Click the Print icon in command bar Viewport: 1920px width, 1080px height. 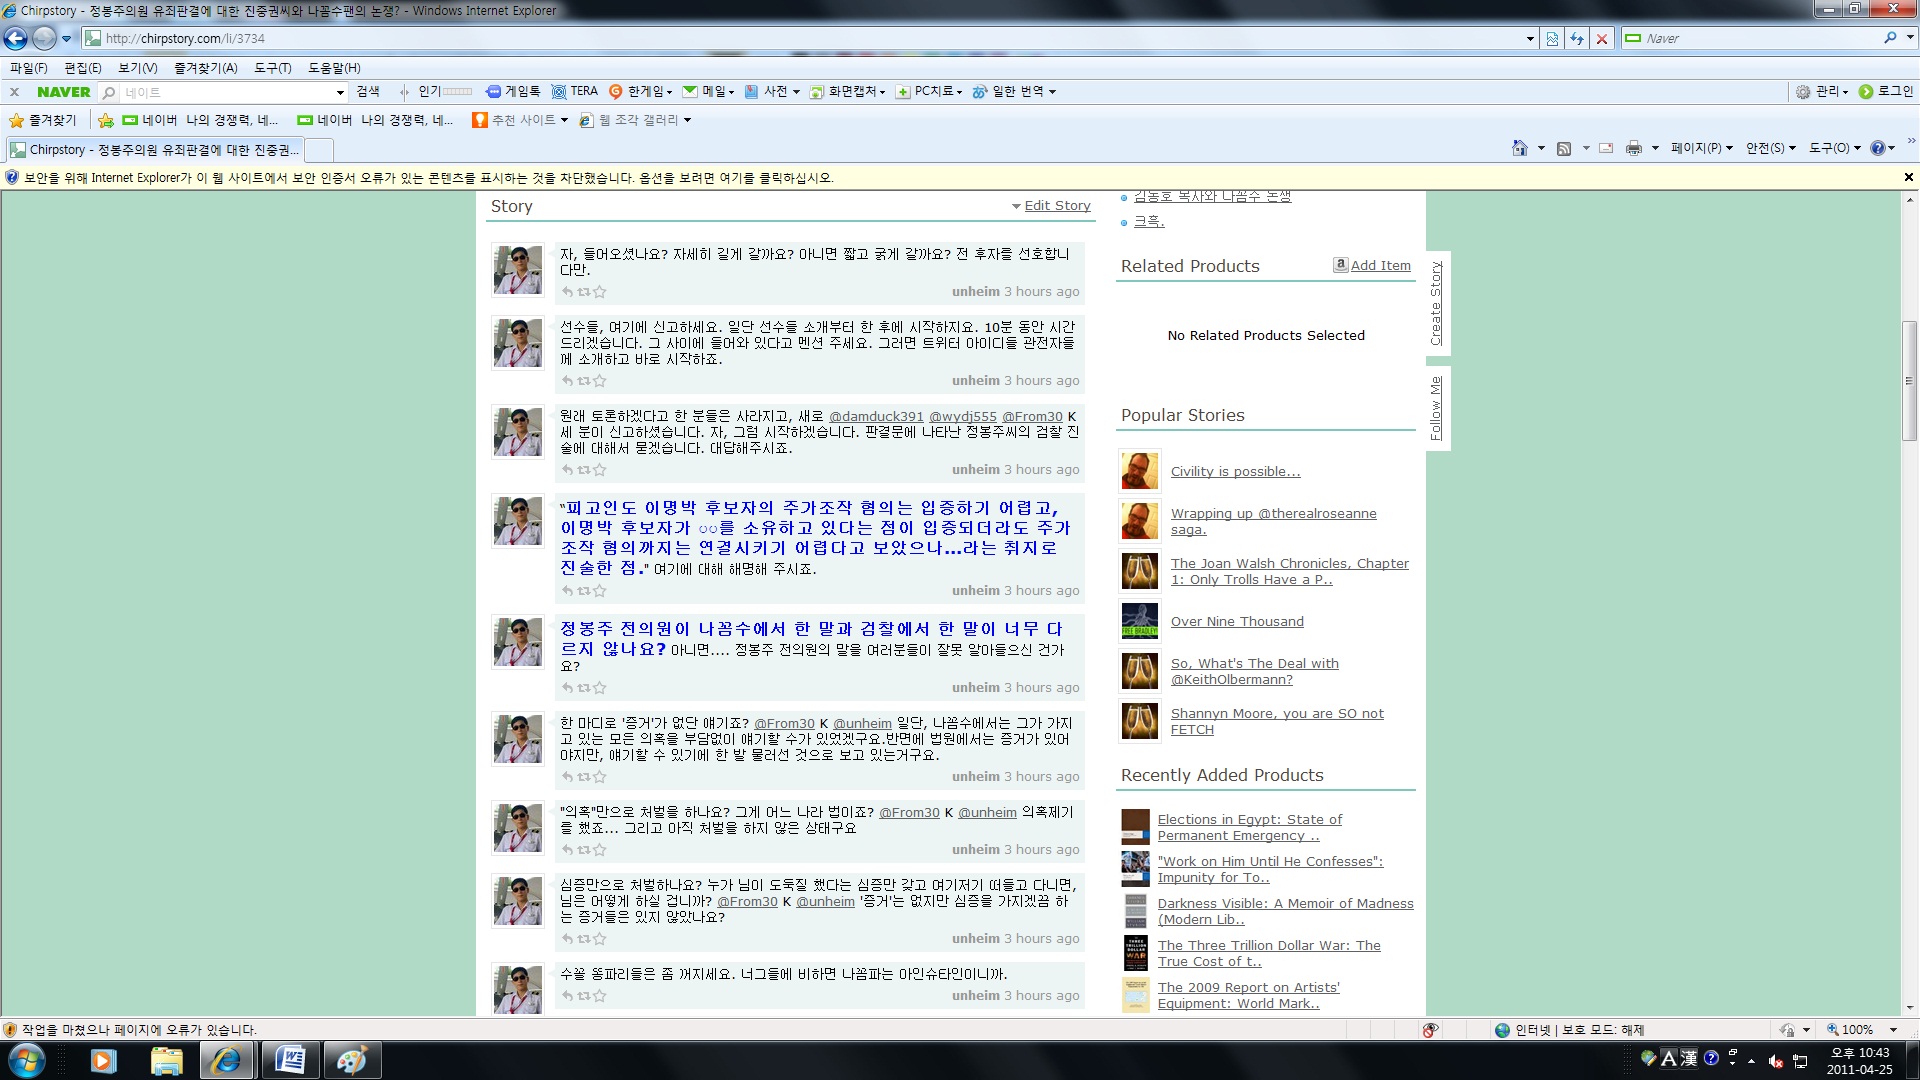pos(1634,148)
